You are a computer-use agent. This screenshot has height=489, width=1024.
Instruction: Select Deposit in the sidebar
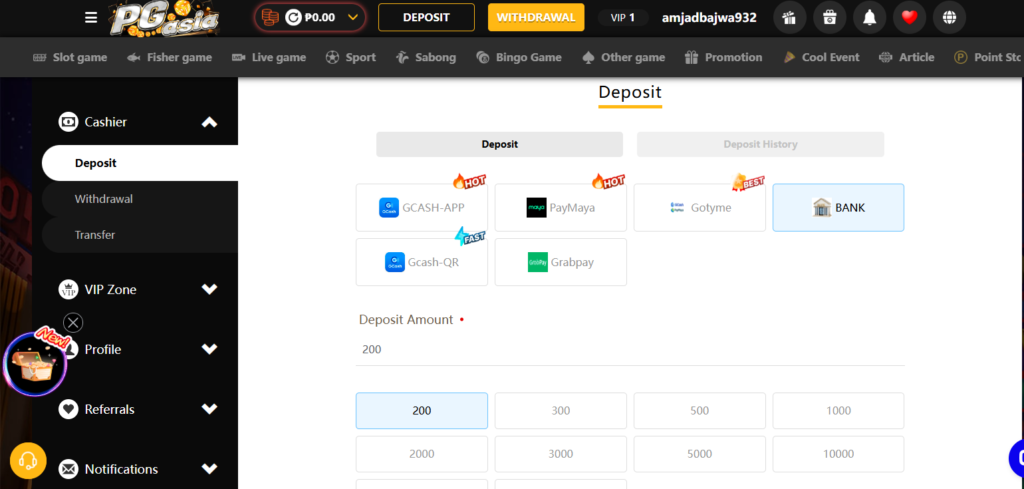click(x=140, y=163)
